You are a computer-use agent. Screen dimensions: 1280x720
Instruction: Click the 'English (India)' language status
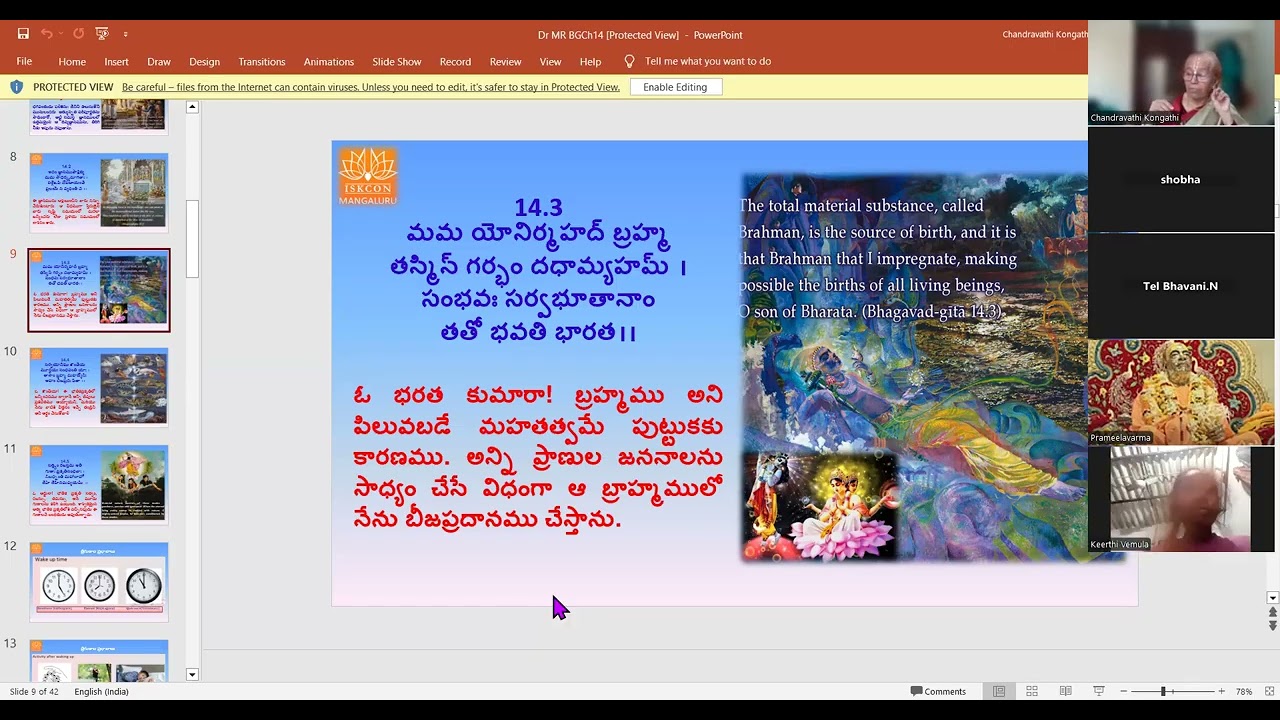click(x=101, y=691)
